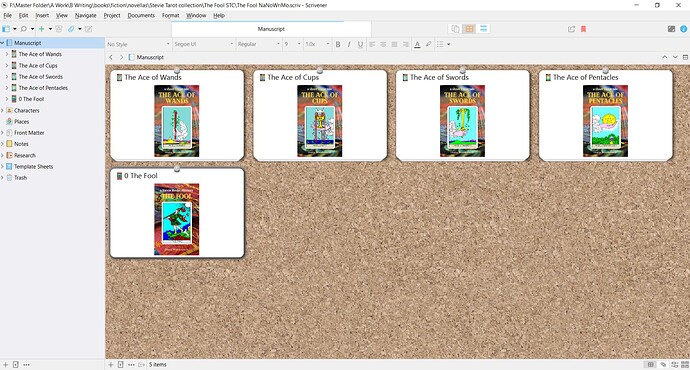Toggle underline formatting
Screen dimensions: 690x370
[360, 44]
